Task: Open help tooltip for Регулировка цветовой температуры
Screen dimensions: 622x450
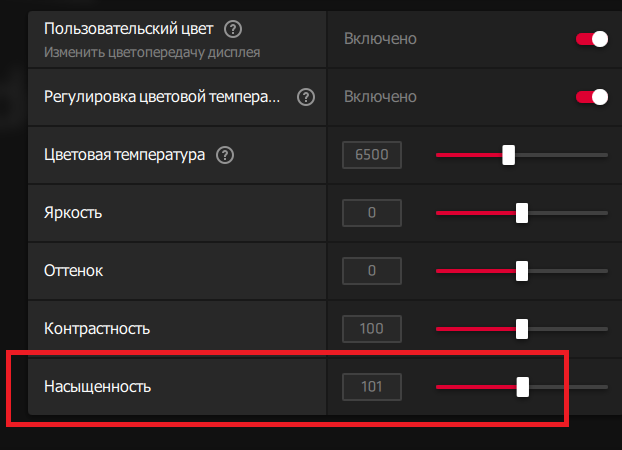Action: coord(306,97)
